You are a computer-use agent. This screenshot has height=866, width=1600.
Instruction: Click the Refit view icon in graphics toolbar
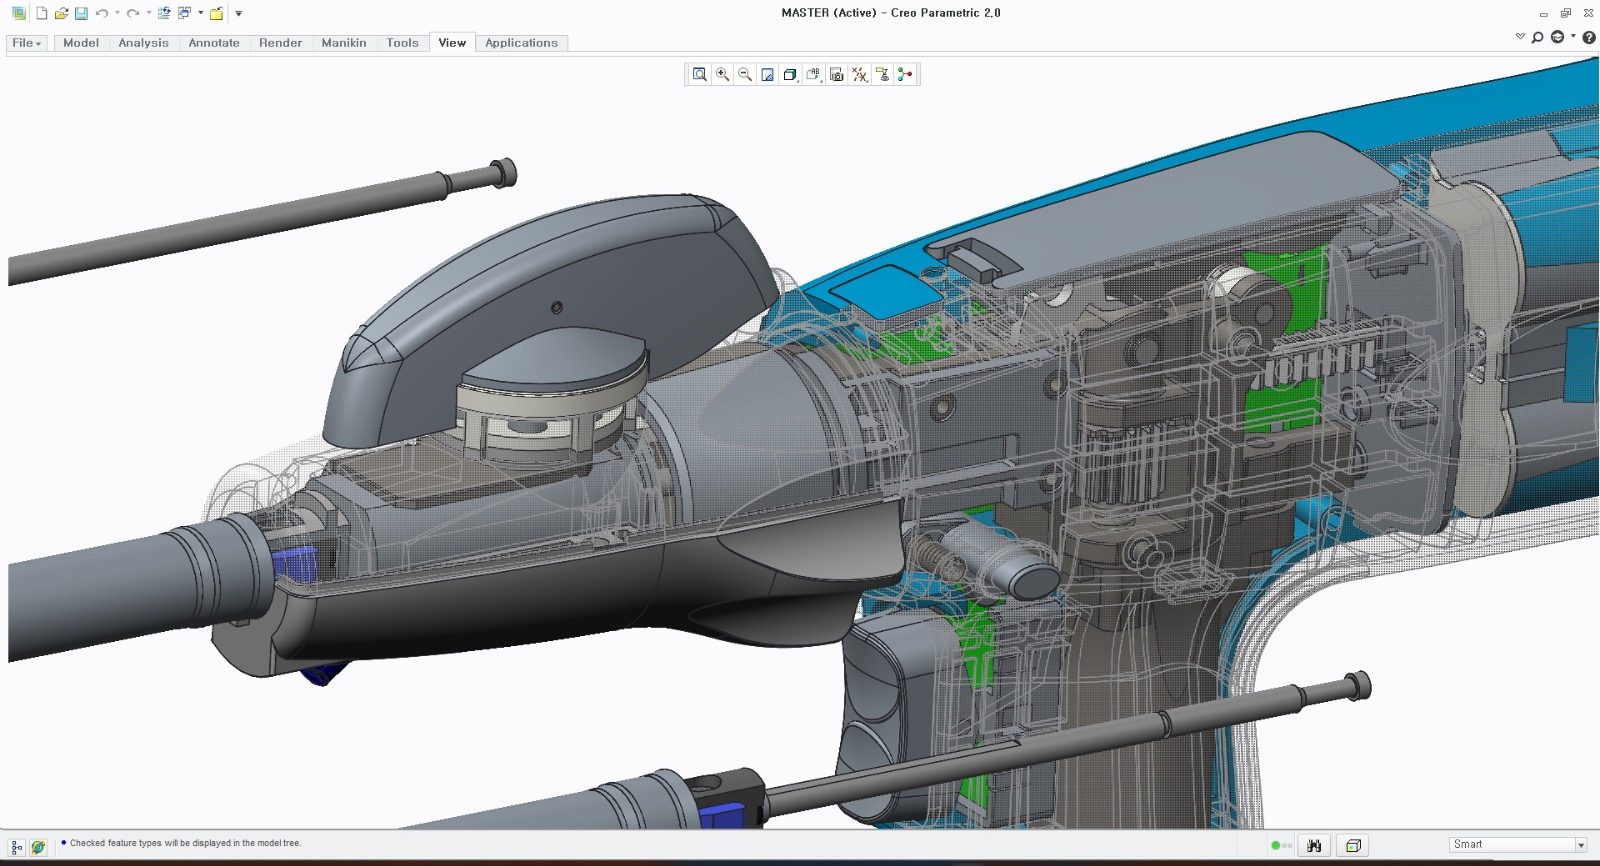tap(699, 74)
